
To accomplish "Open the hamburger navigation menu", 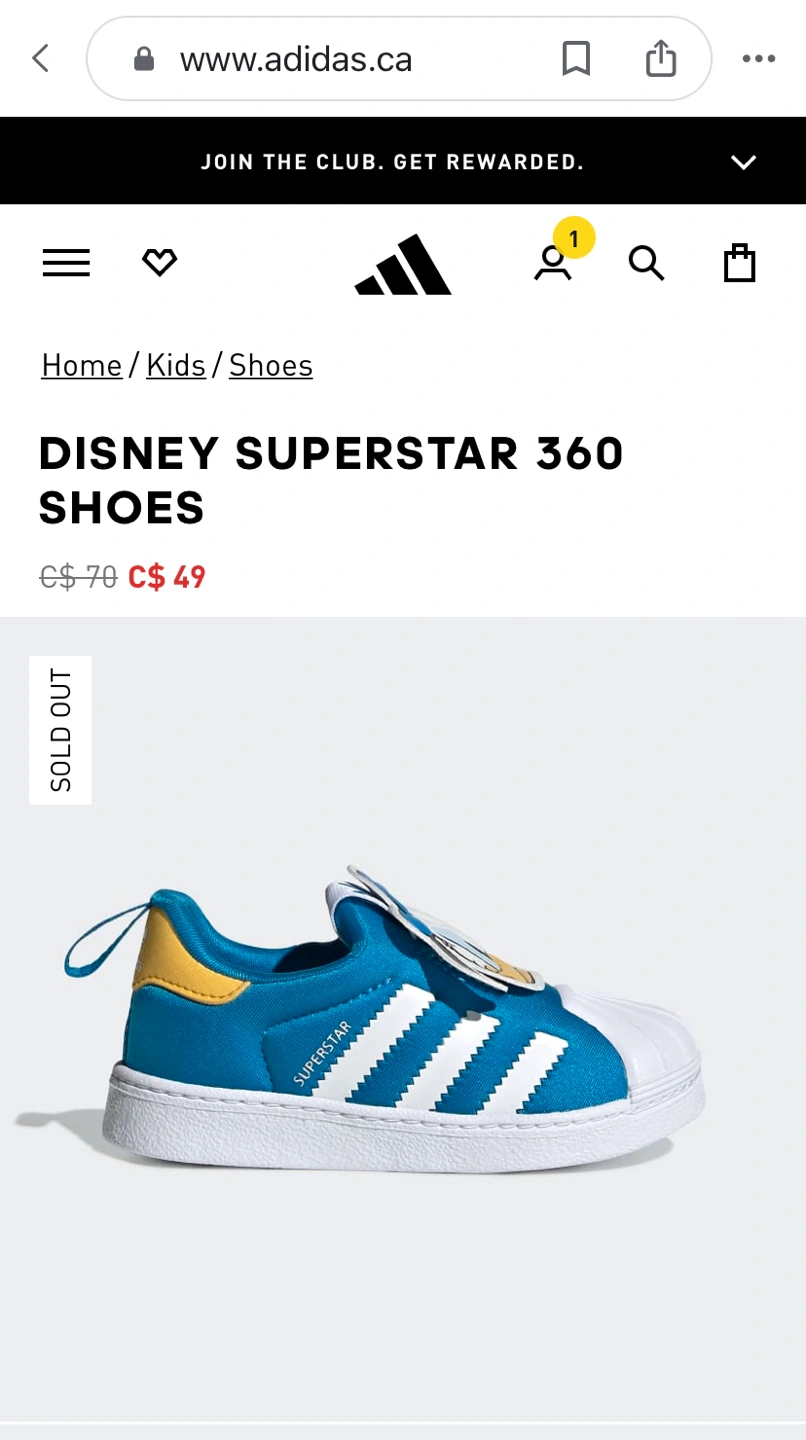I will 66,263.
